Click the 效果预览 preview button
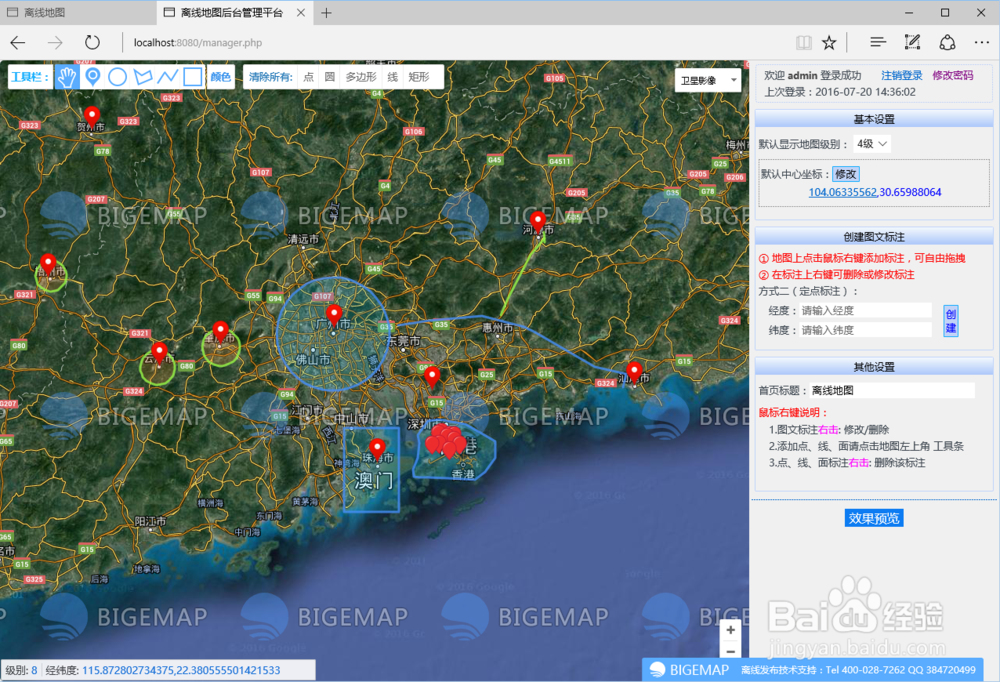 coord(874,517)
